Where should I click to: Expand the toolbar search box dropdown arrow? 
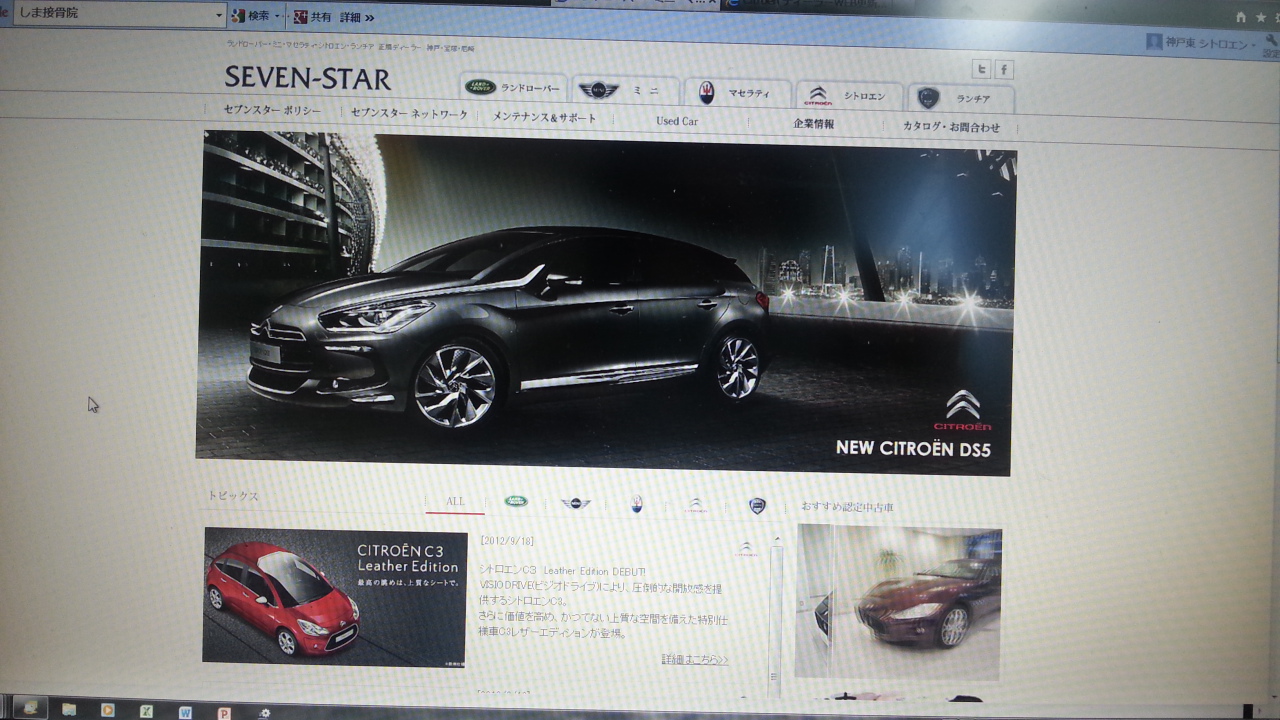click(x=219, y=15)
